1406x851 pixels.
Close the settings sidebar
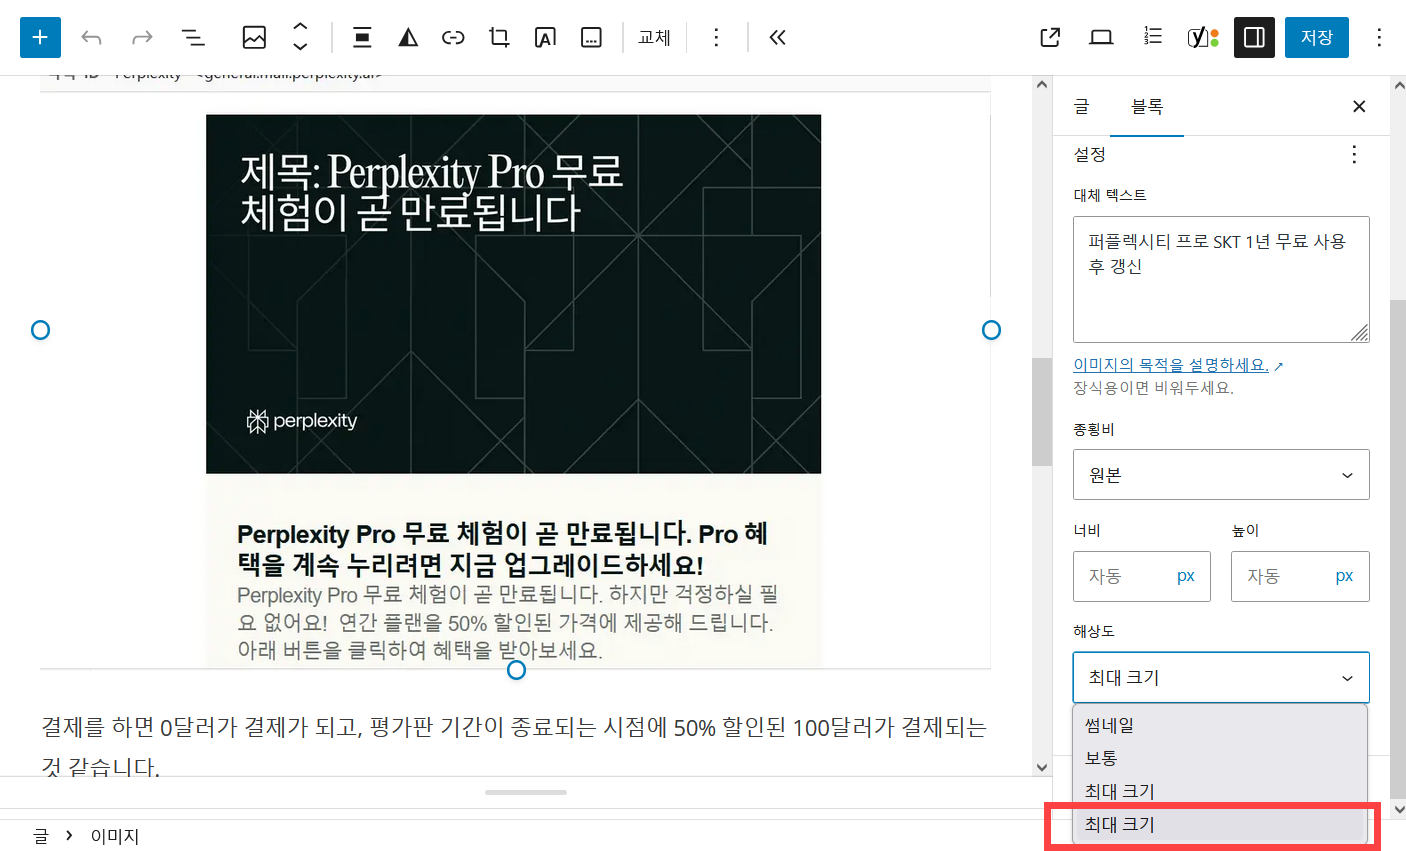tap(1359, 106)
